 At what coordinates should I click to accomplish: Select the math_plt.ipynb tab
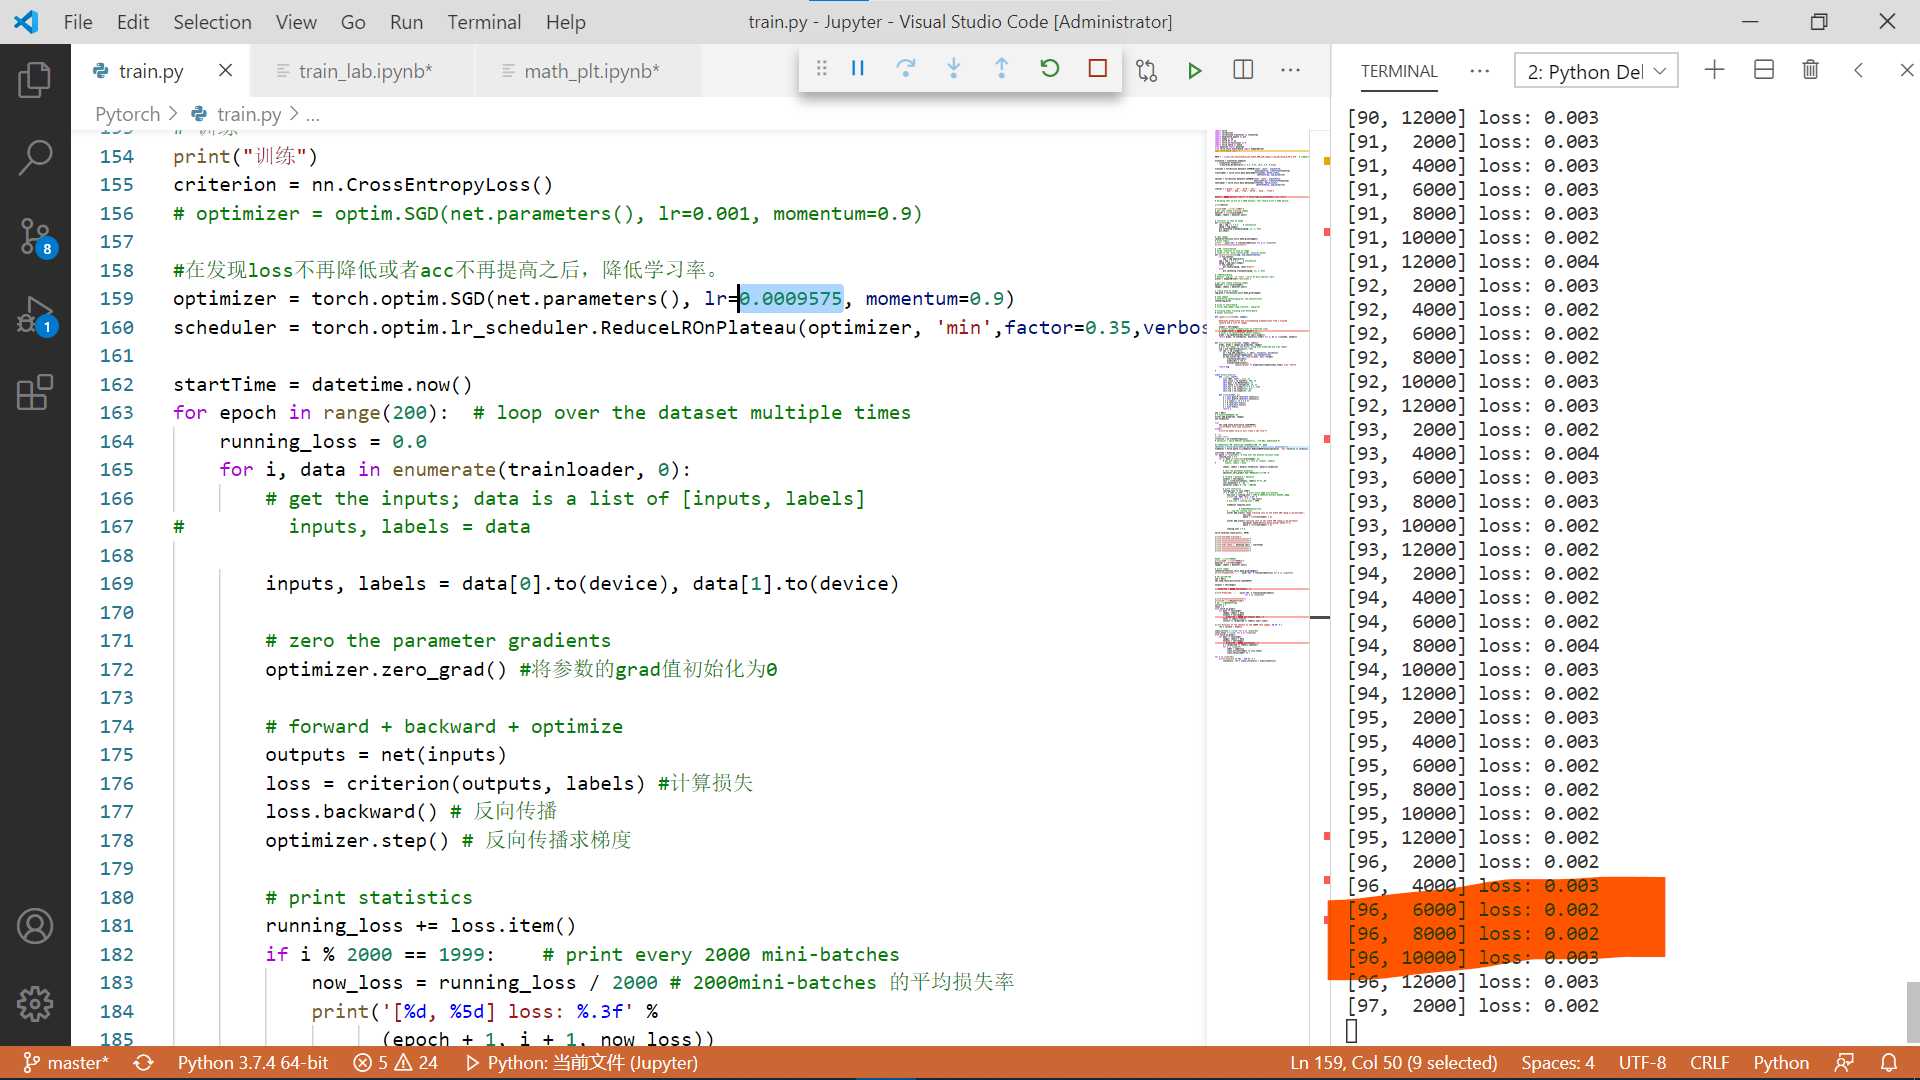592,70
